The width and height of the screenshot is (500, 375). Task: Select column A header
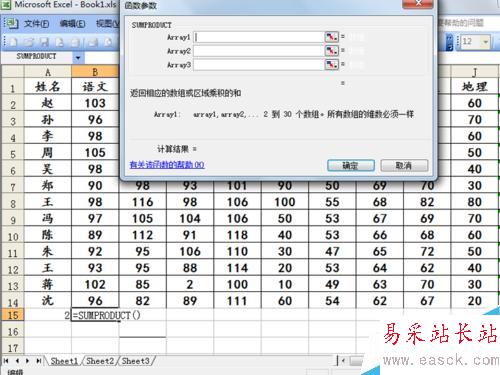[x=48, y=72]
